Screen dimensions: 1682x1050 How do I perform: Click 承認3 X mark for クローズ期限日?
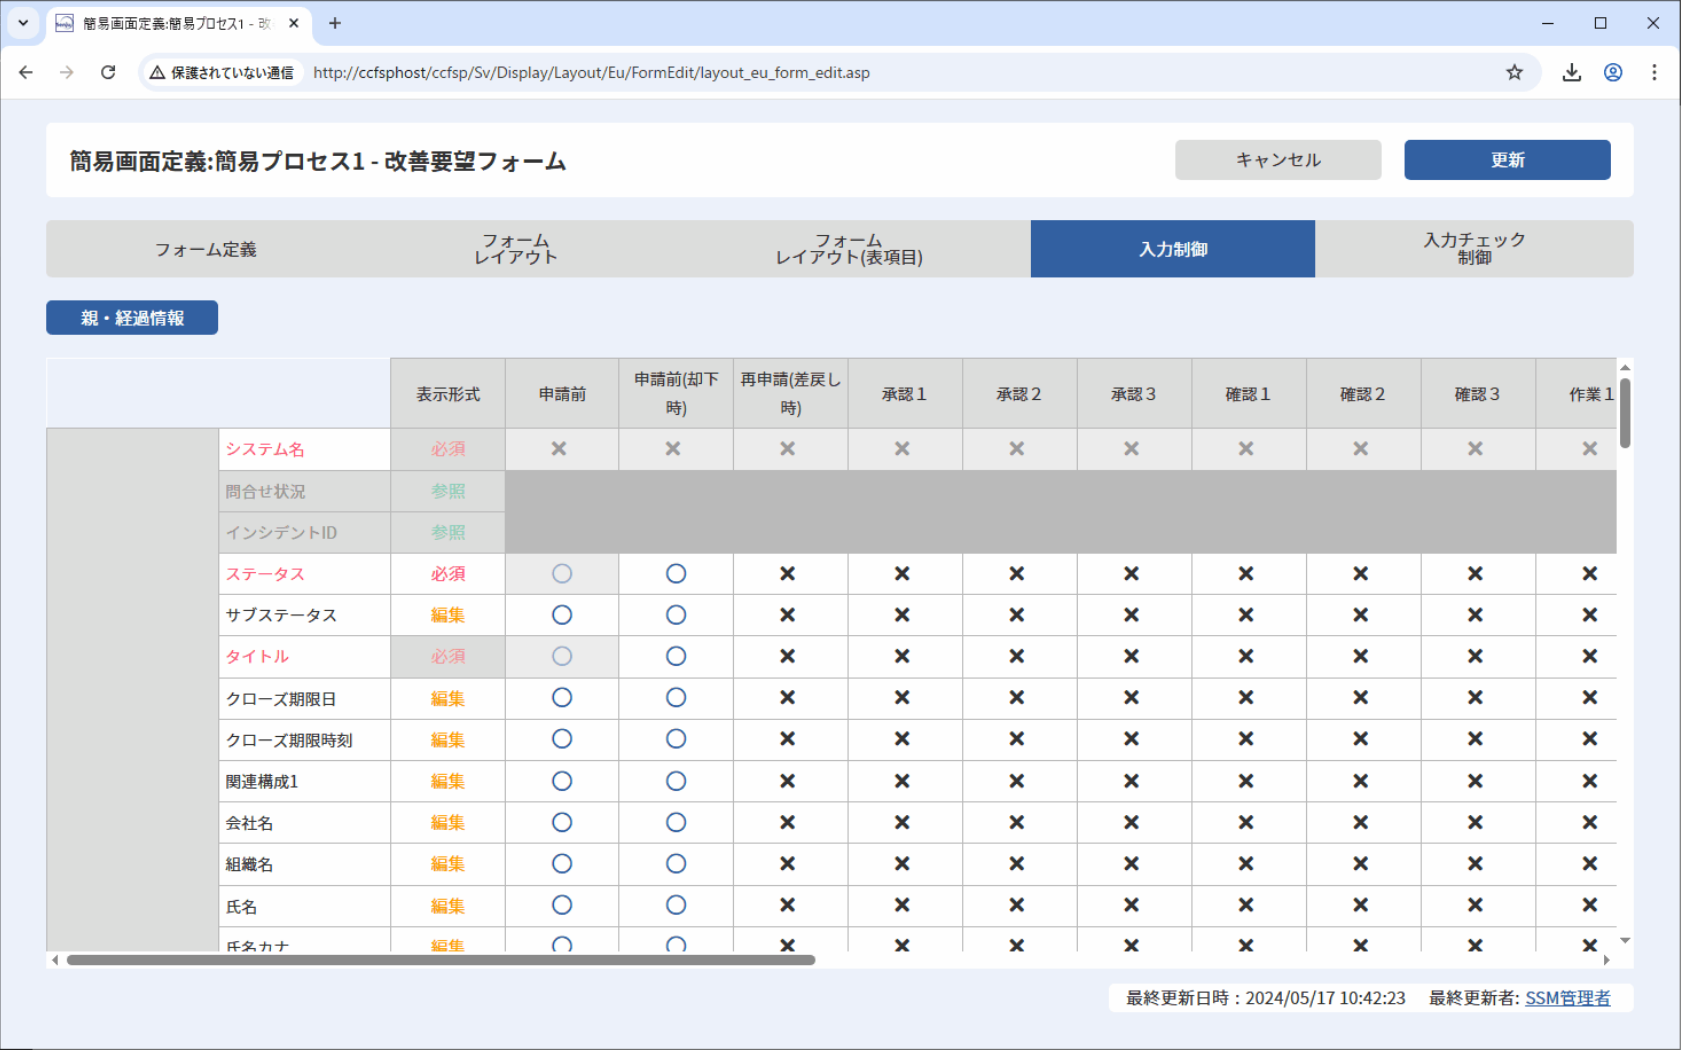pyautogui.click(x=1131, y=698)
